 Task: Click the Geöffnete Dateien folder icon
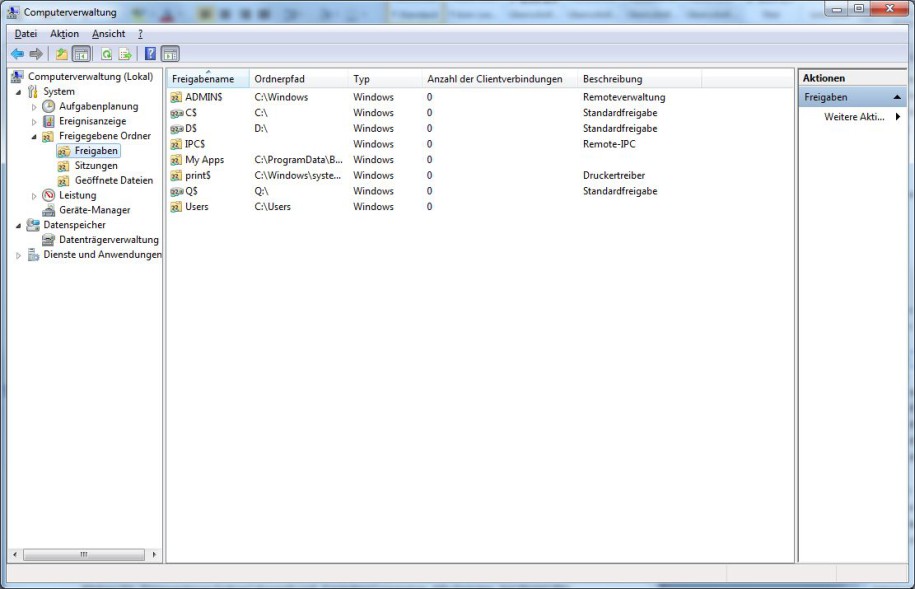(64, 180)
